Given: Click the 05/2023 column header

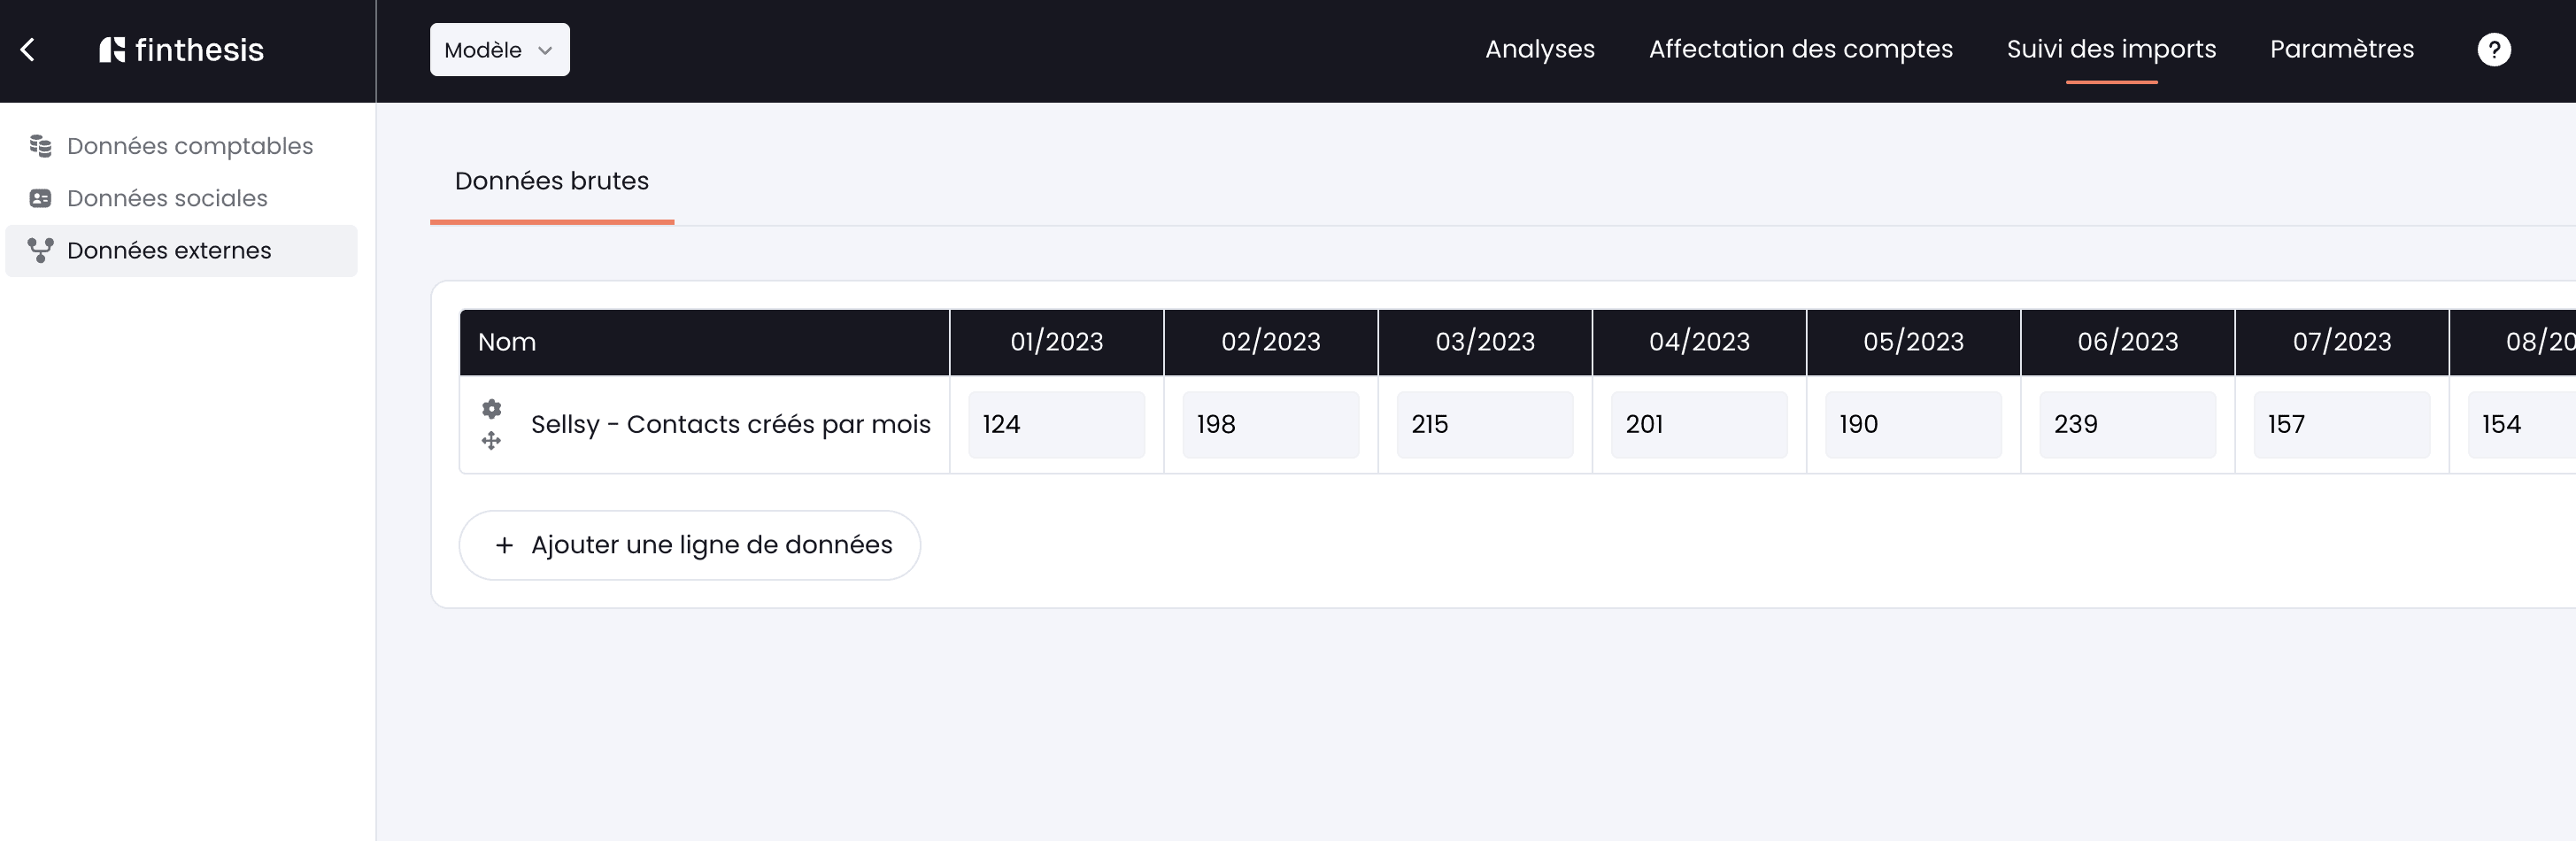Looking at the screenshot, I should pos(1913,342).
